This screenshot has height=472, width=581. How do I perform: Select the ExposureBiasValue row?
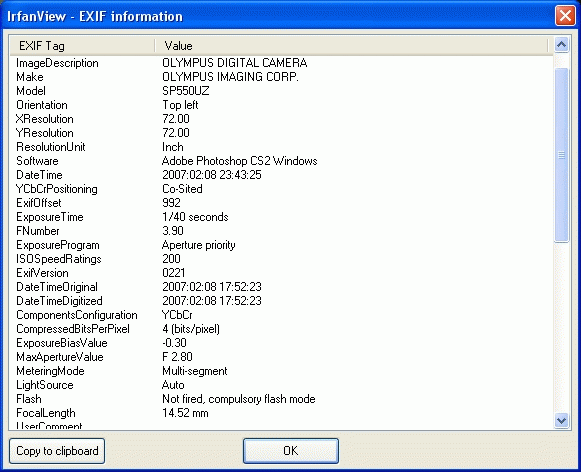point(282,343)
